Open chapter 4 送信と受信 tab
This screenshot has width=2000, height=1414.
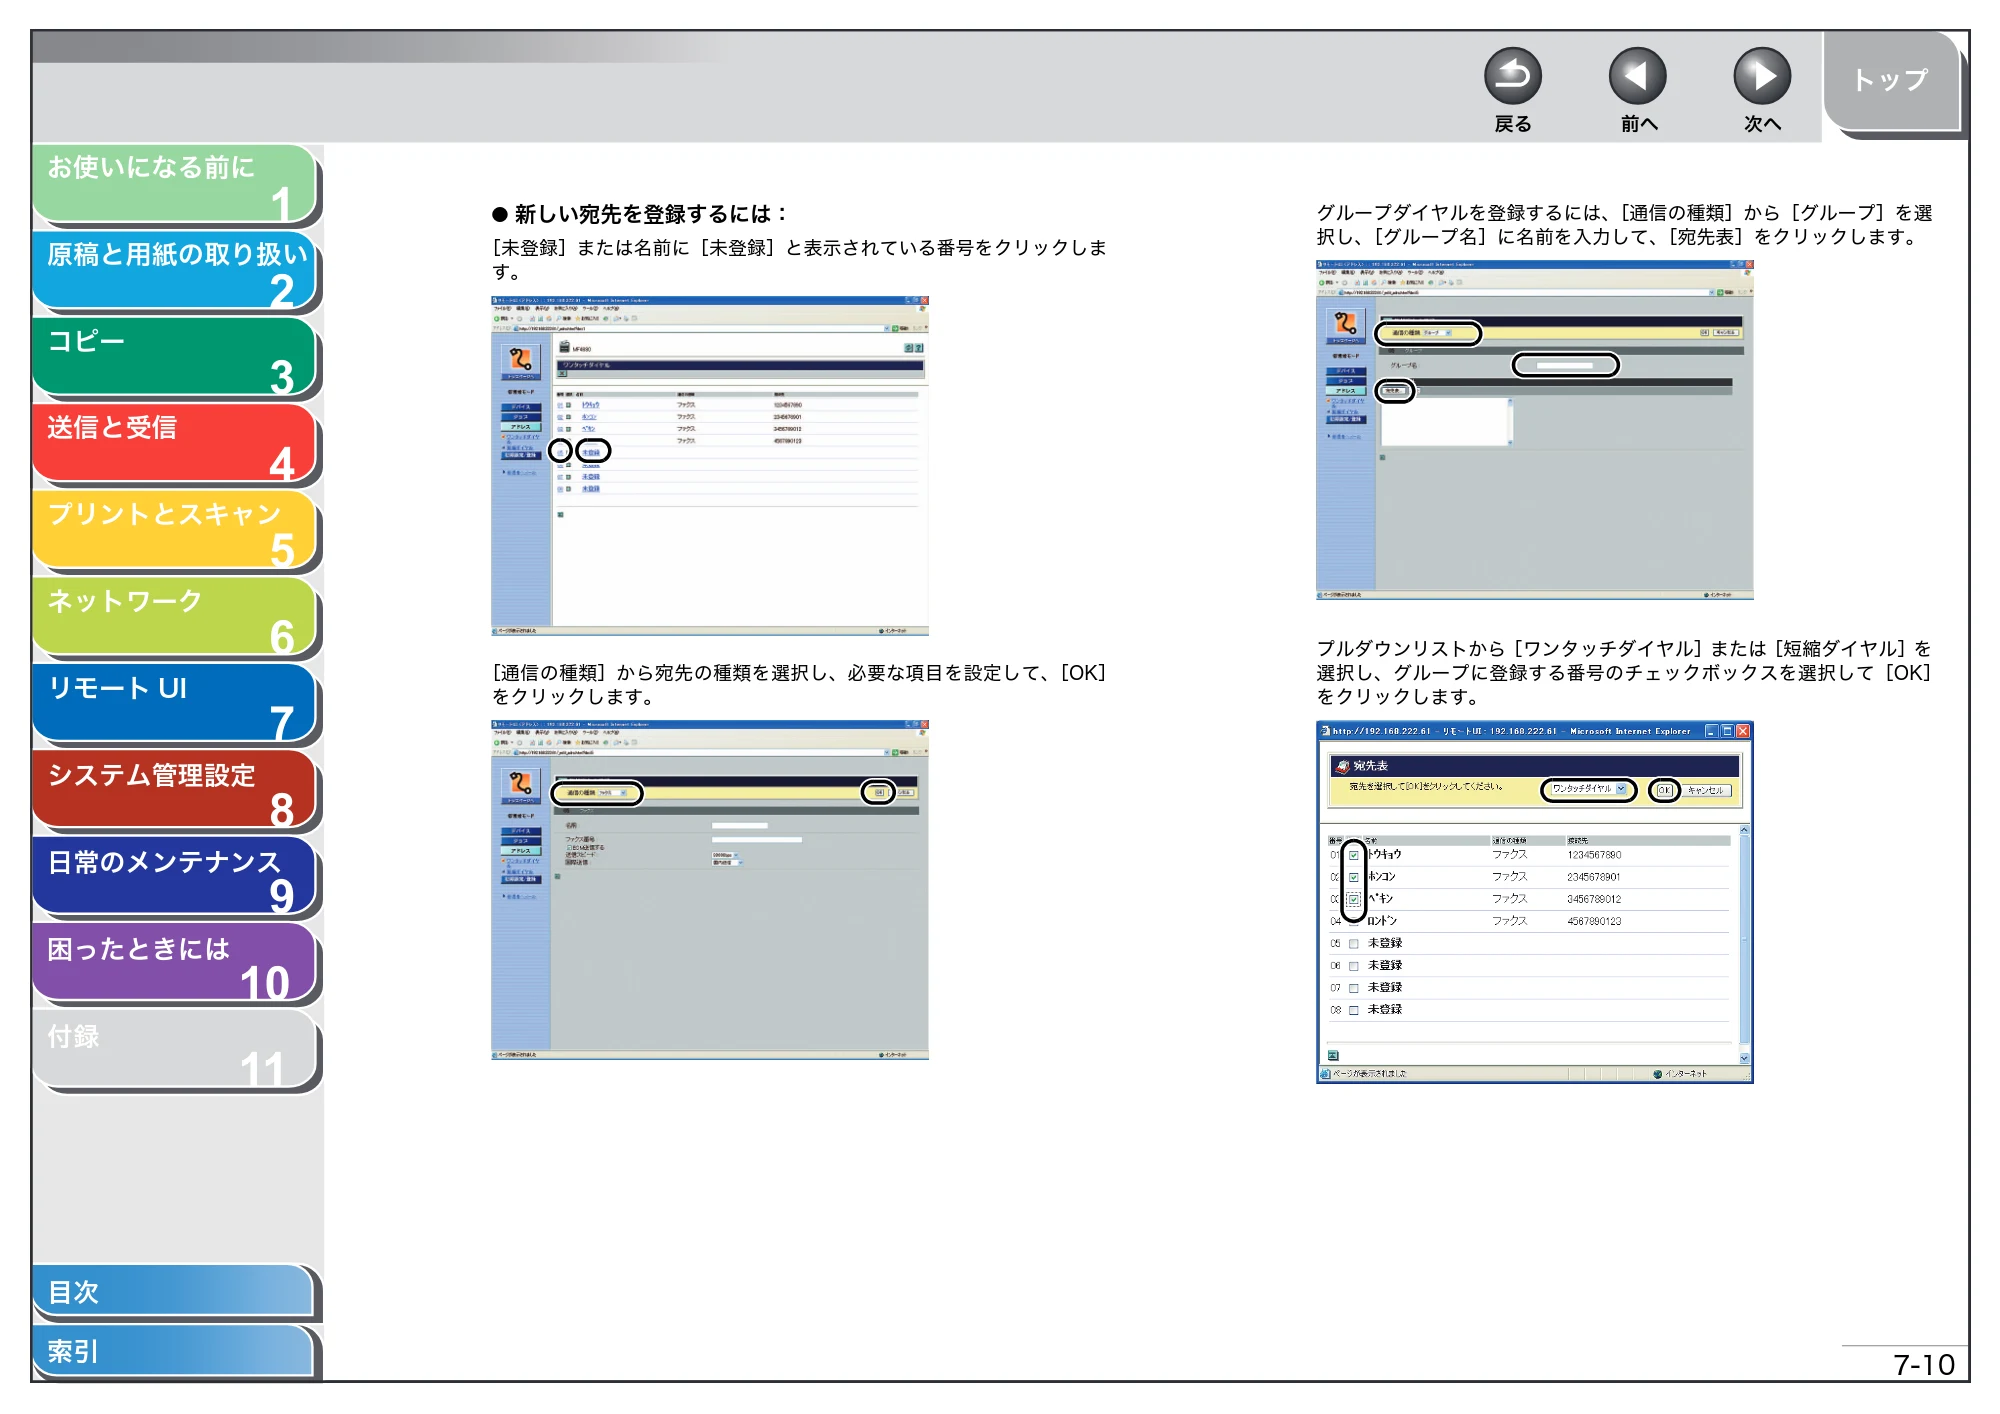(174, 444)
